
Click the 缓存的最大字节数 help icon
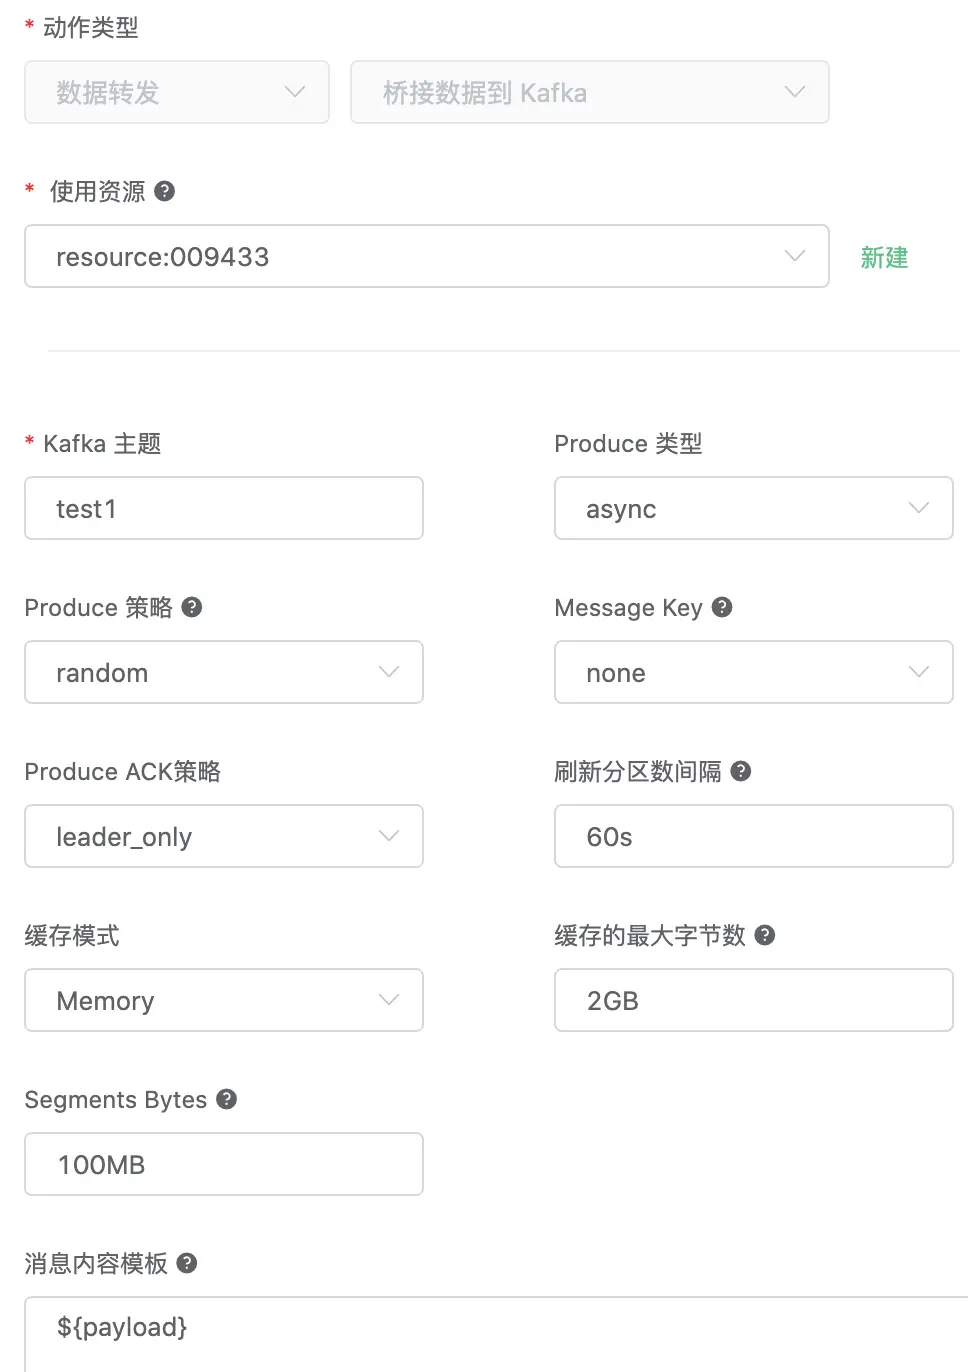[x=765, y=935]
